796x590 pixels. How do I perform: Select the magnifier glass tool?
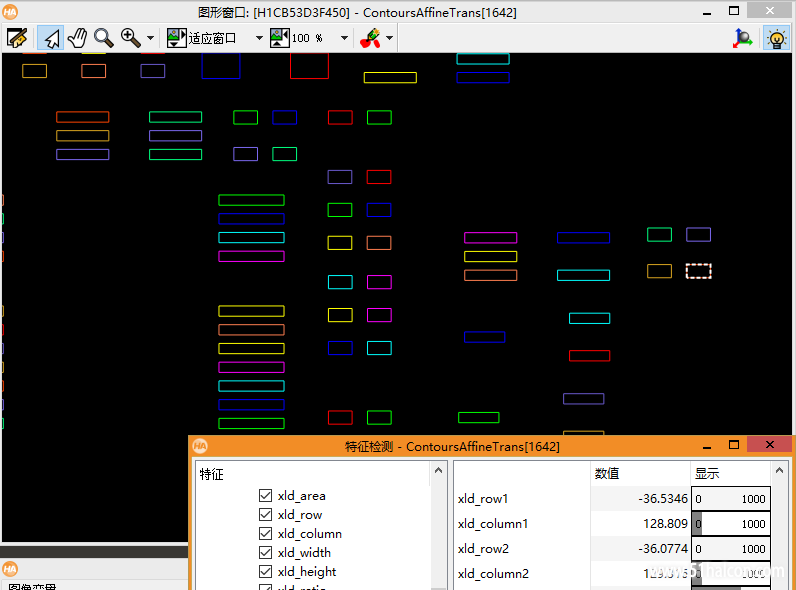104,38
